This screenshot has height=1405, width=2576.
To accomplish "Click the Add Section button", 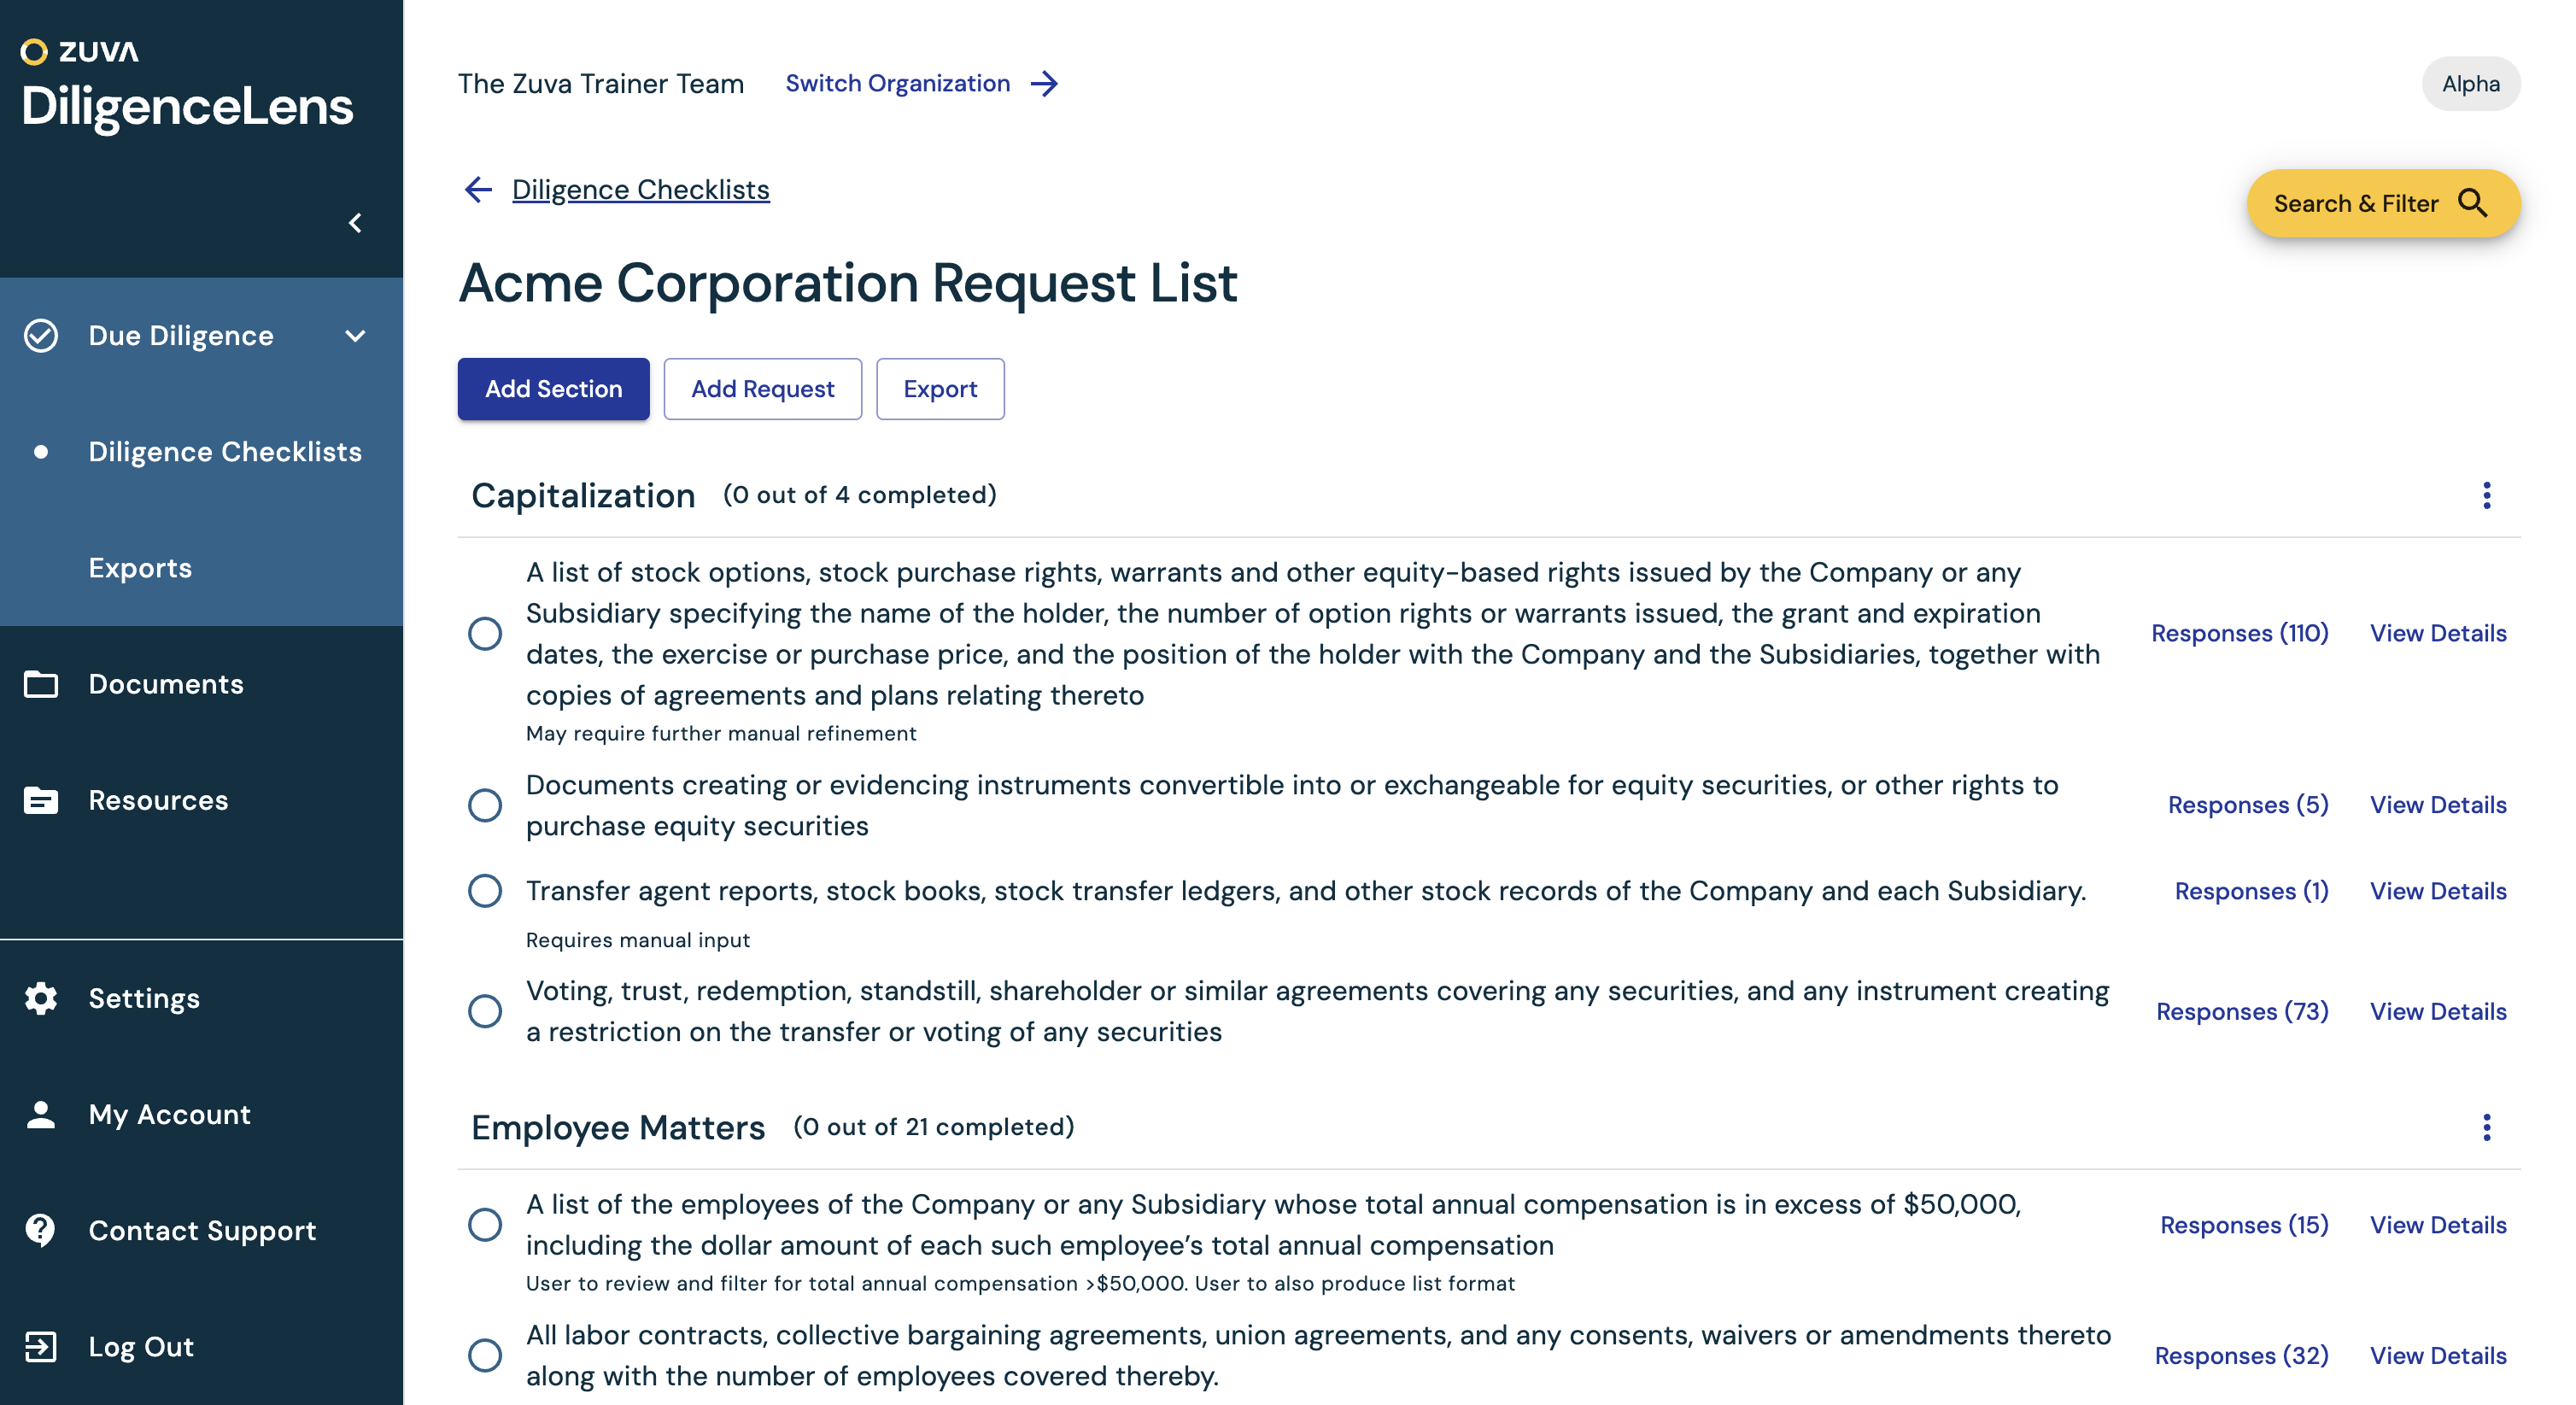I will pyautogui.click(x=553, y=389).
